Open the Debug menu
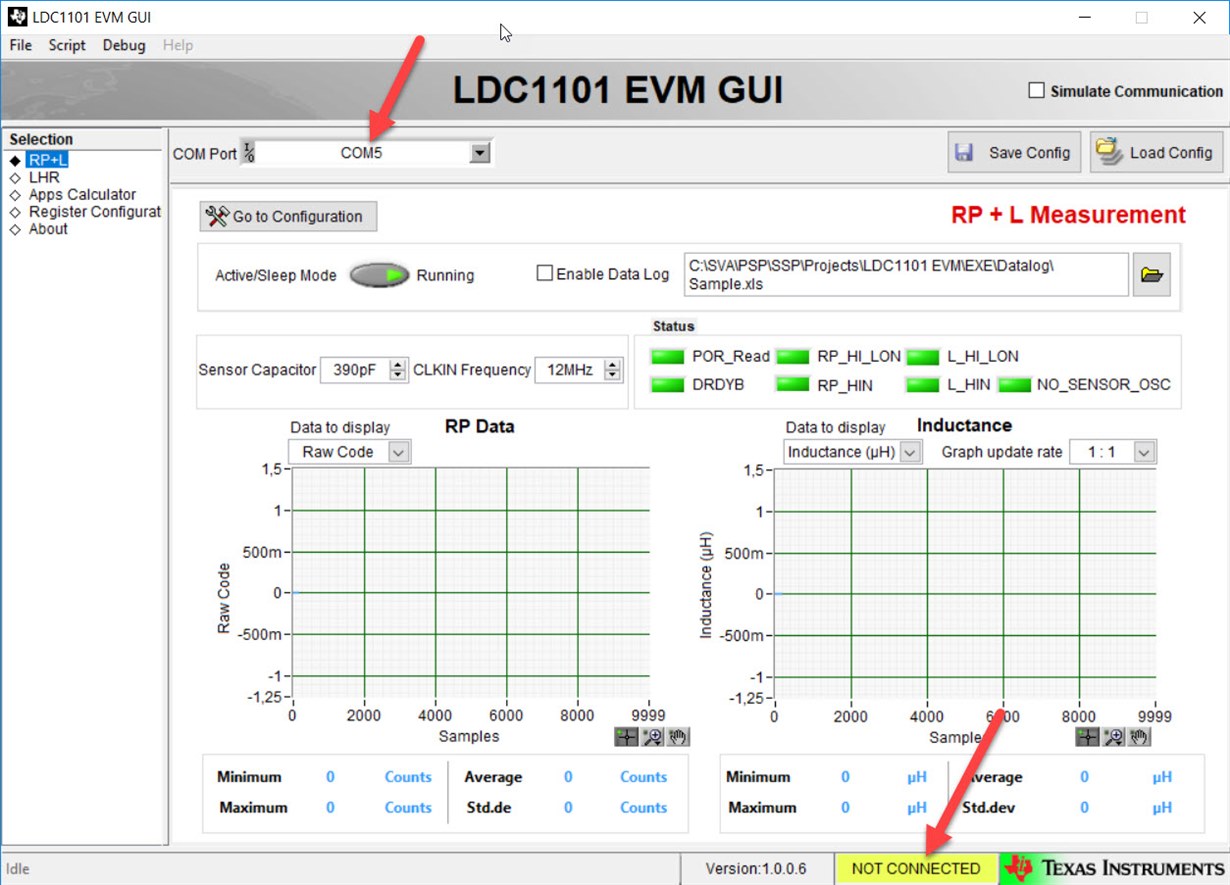 click(x=124, y=45)
